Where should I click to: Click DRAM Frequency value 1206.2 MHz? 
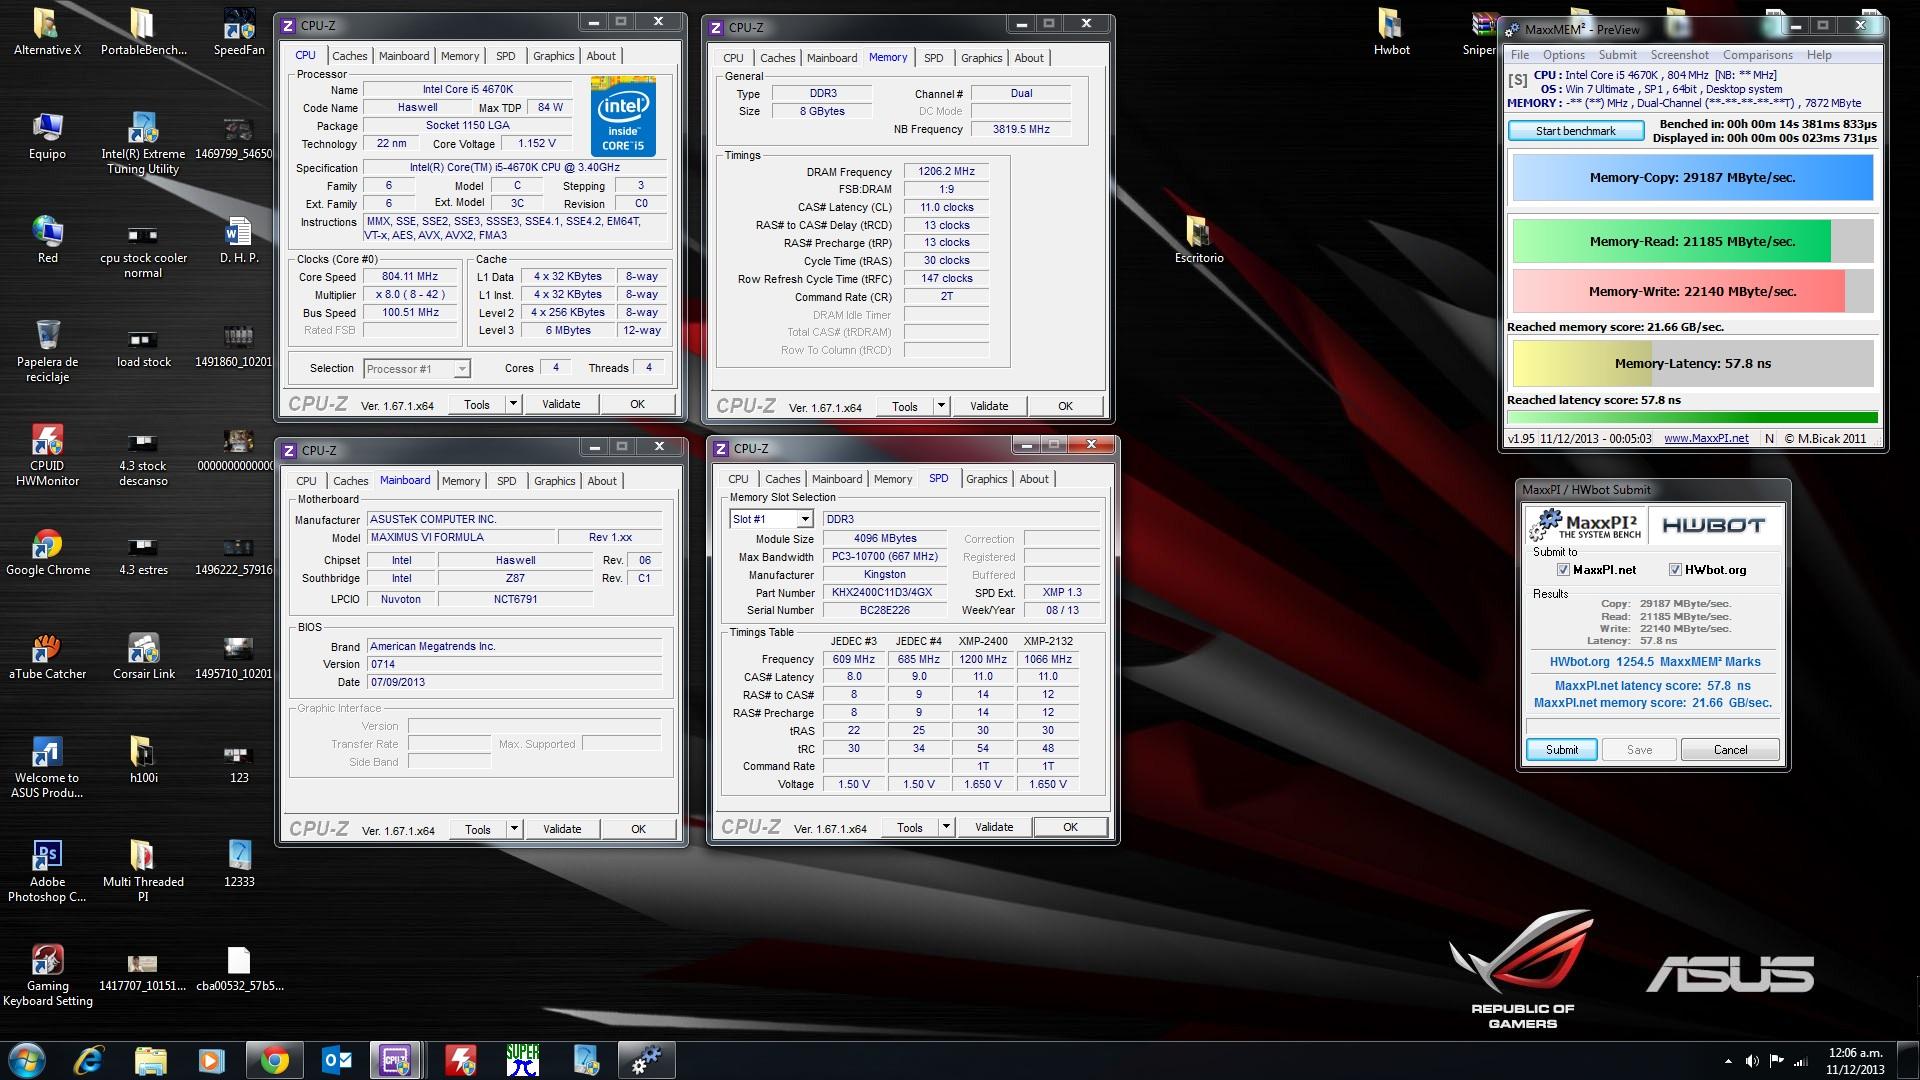[946, 172]
